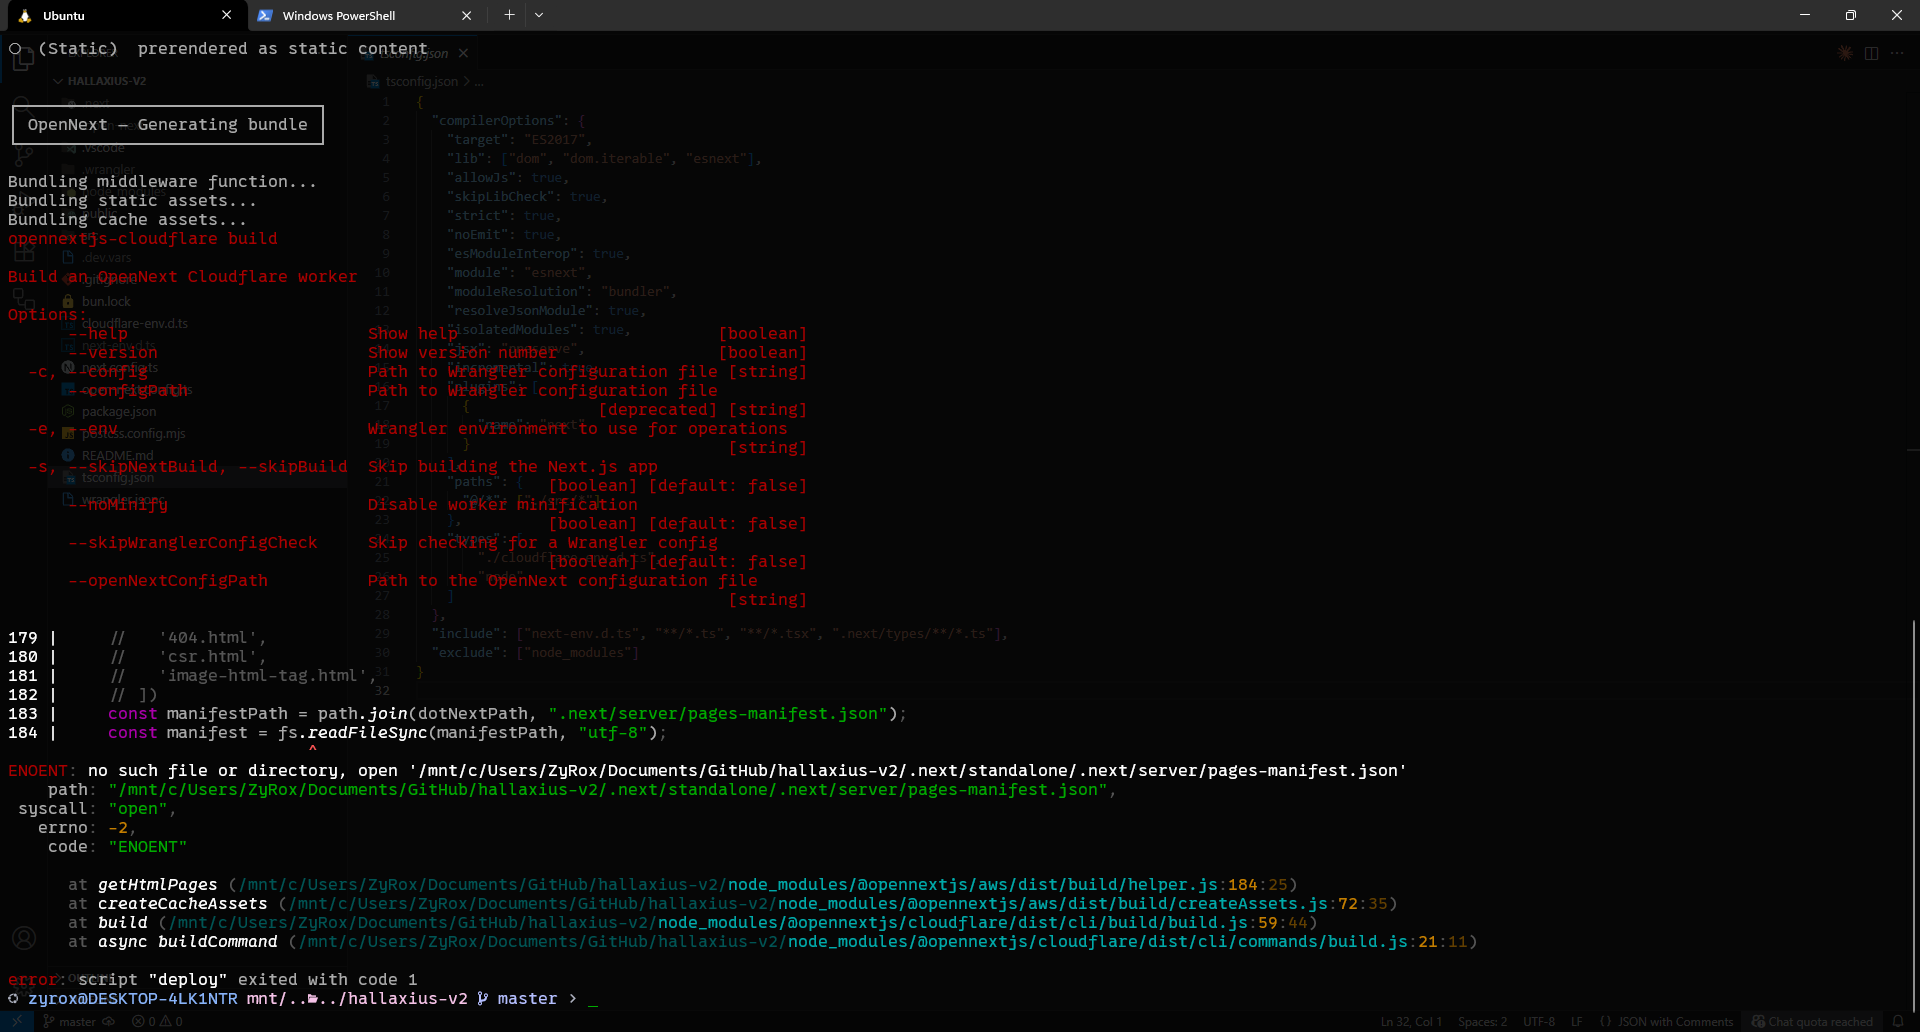The height and width of the screenshot is (1032, 1920).
Task: Click the 'master' branch in terminal prompt
Action: click(x=527, y=999)
